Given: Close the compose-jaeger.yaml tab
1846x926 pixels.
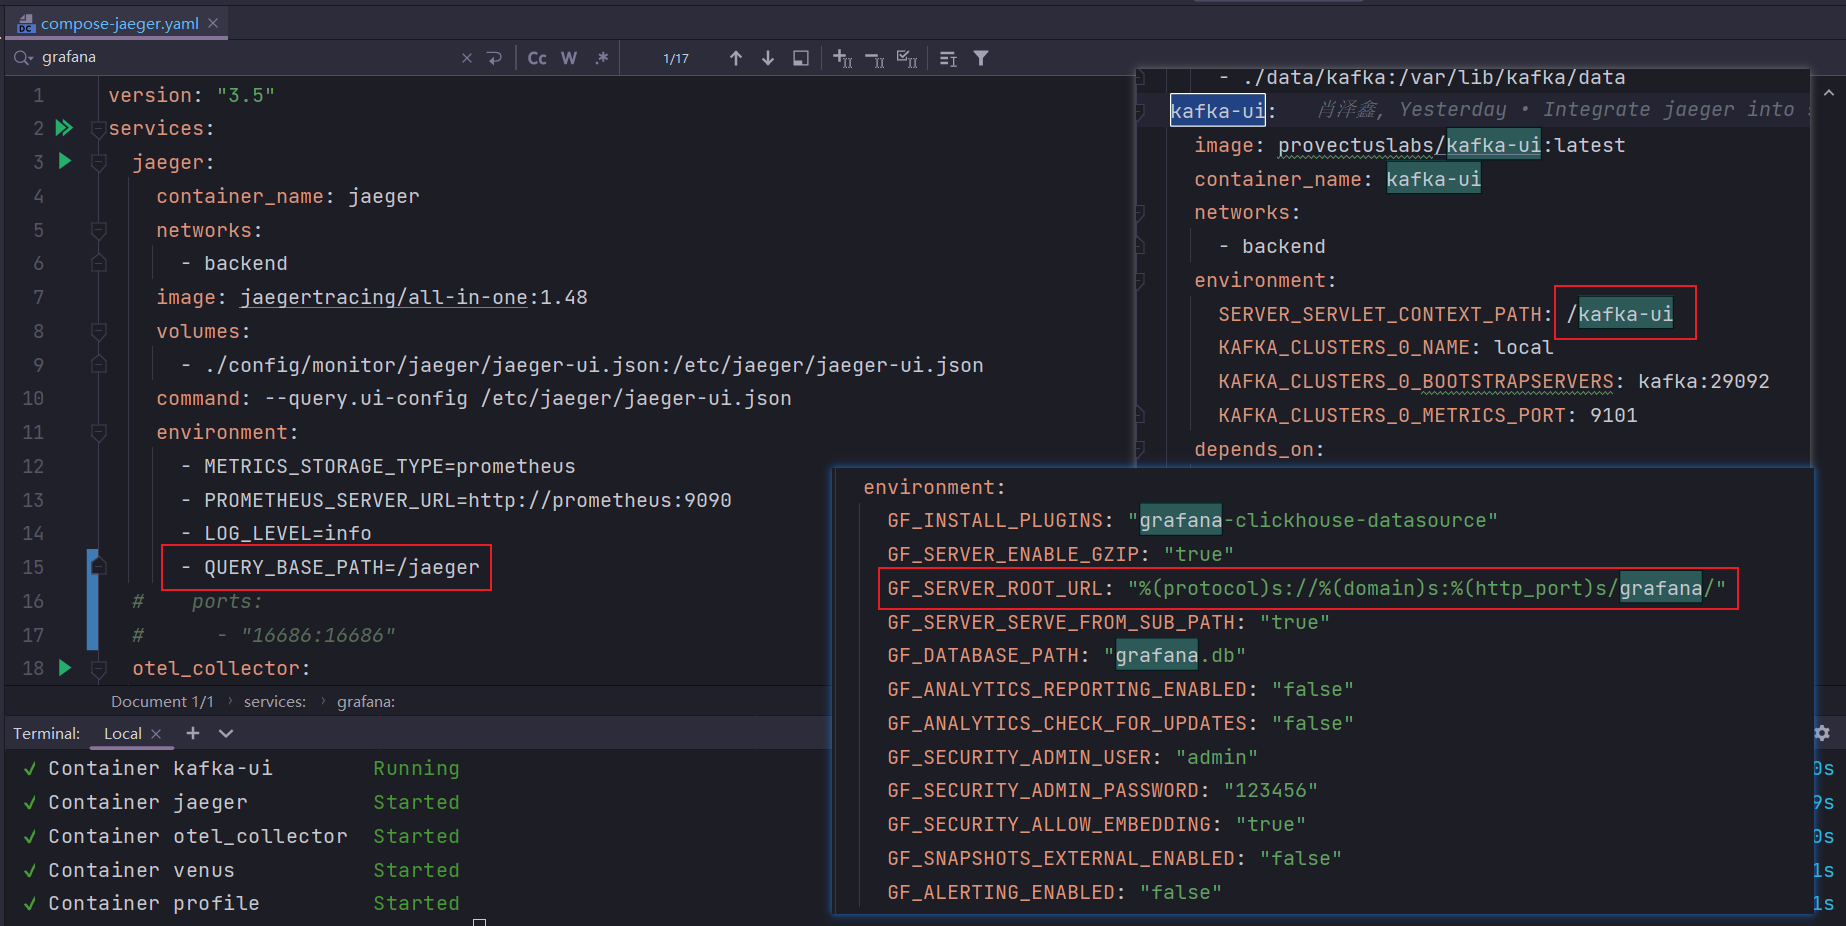Looking at the screenshot, I should 213,23.
